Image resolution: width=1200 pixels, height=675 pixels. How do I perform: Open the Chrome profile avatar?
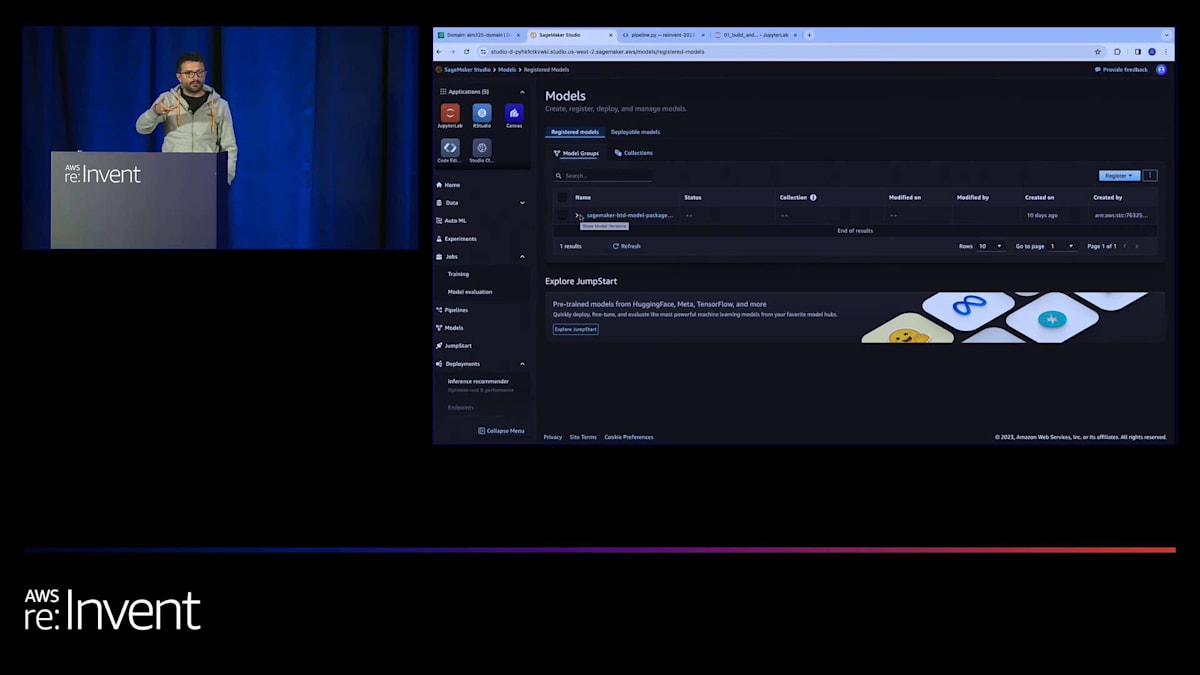[1152, 51]
